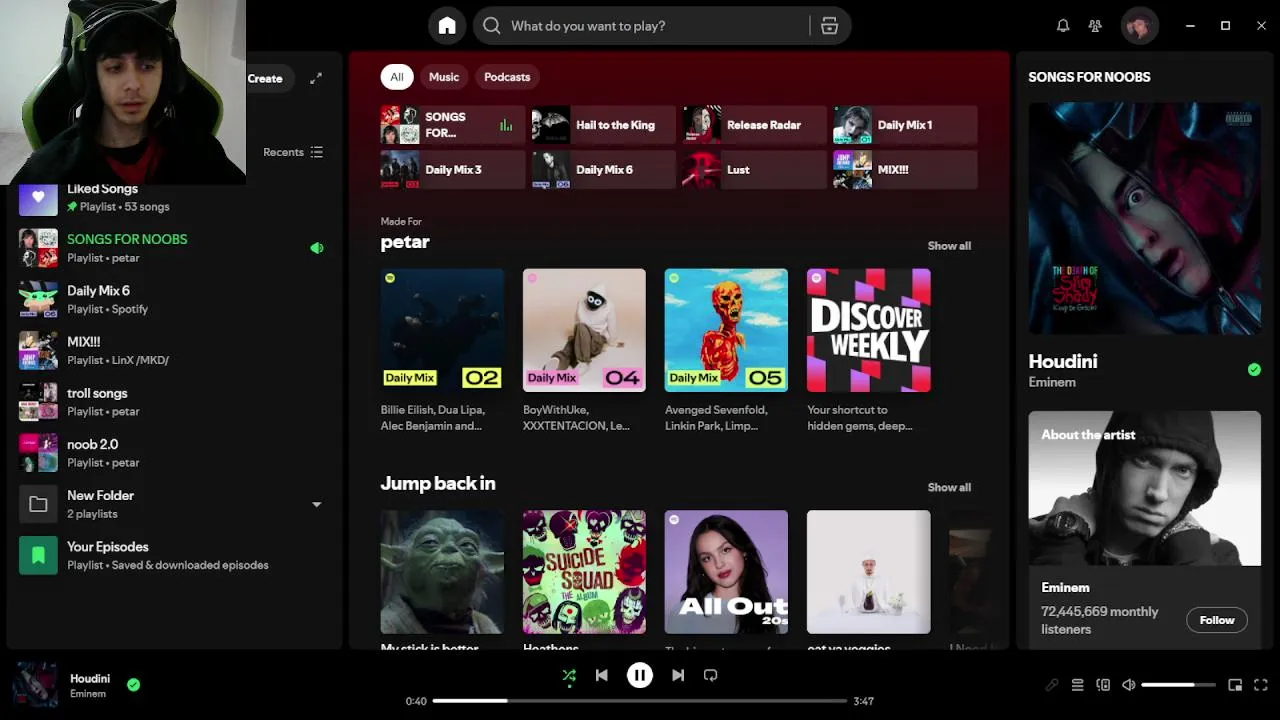Click speaker icon on SONGS FOR NOOBS row
1280x720 pixels.
[x=317, y=248]
